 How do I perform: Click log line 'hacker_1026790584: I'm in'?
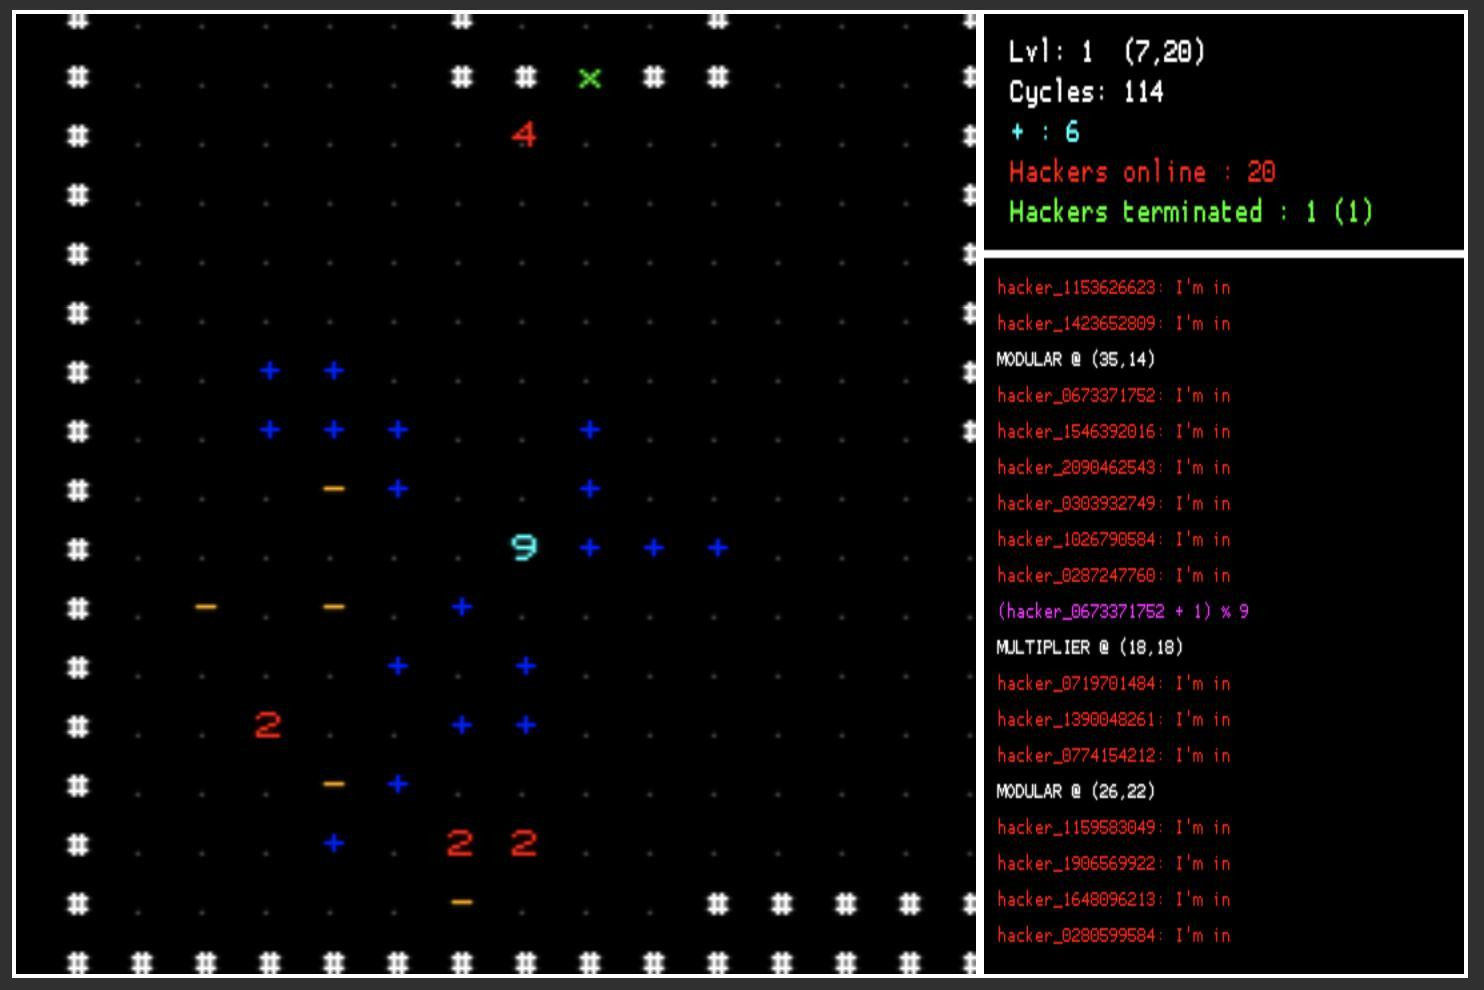[1113, 540]
